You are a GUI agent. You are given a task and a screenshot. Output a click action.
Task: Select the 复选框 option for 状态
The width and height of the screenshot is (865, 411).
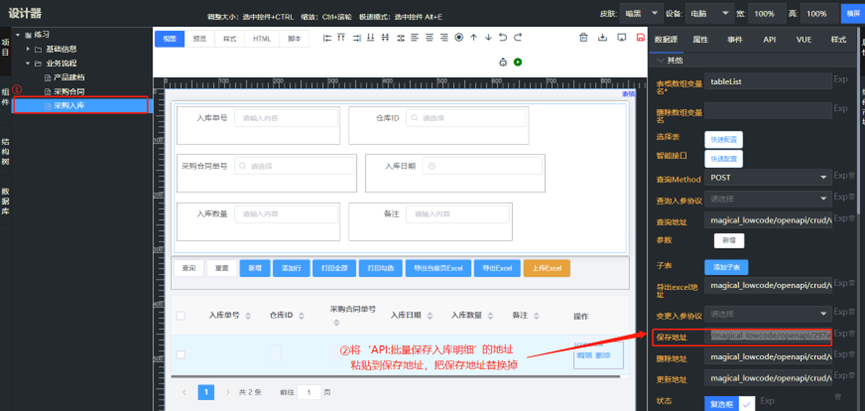tap(722, 404)
